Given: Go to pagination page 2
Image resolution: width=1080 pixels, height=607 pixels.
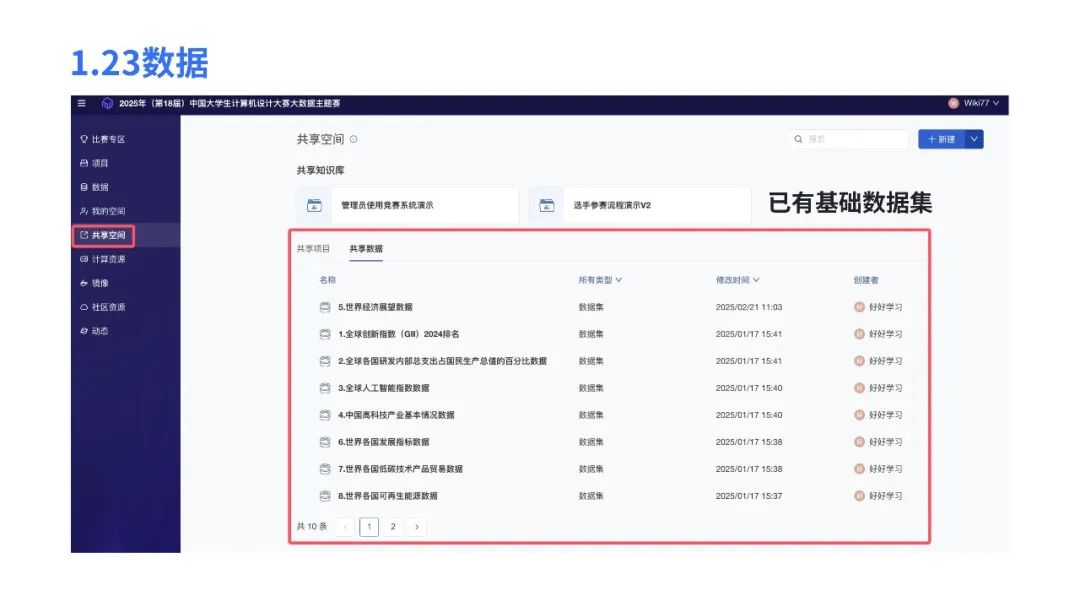Looking at the screenshot, I should 393,526.
